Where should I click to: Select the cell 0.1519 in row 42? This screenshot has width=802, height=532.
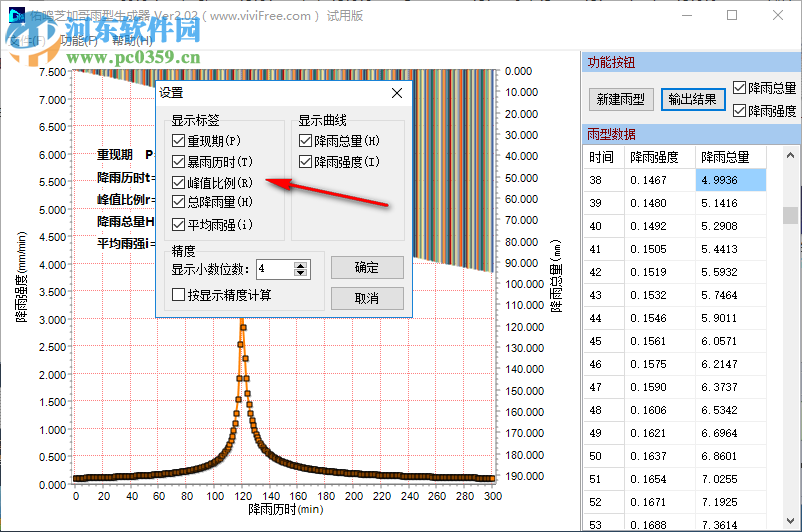pyautogui.click(x=659, y=272)
